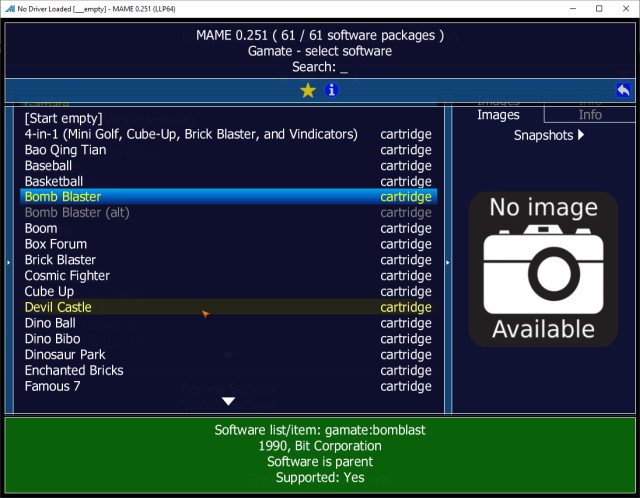Show more entries with the down arrow

click(229, 401)
